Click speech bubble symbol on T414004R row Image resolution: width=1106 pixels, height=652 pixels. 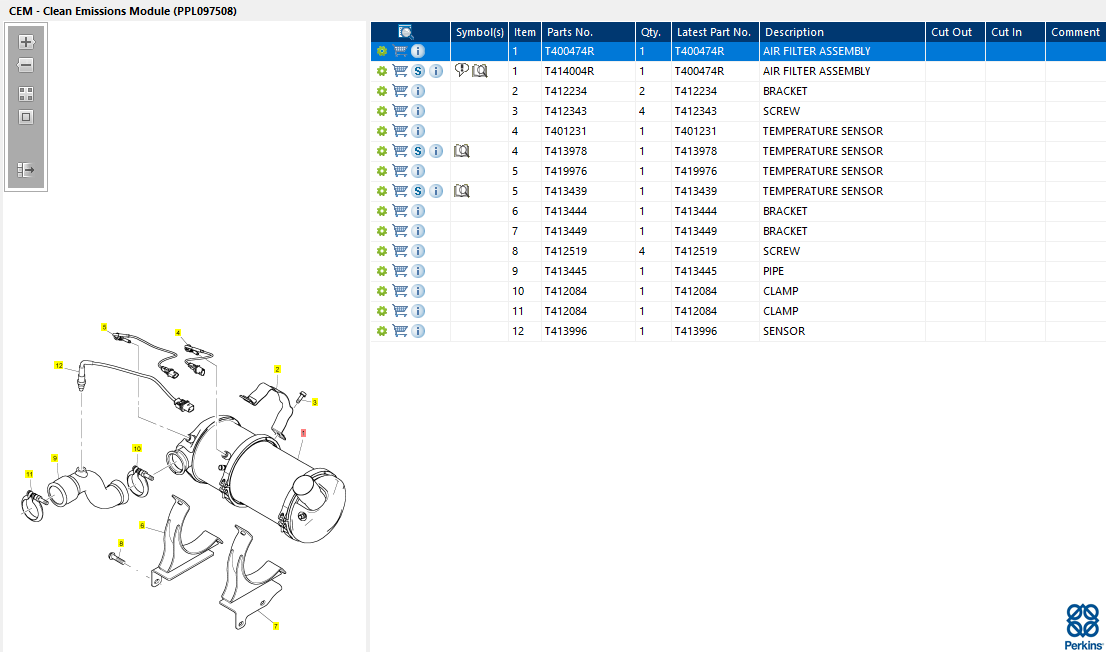(x=461, y=71)
